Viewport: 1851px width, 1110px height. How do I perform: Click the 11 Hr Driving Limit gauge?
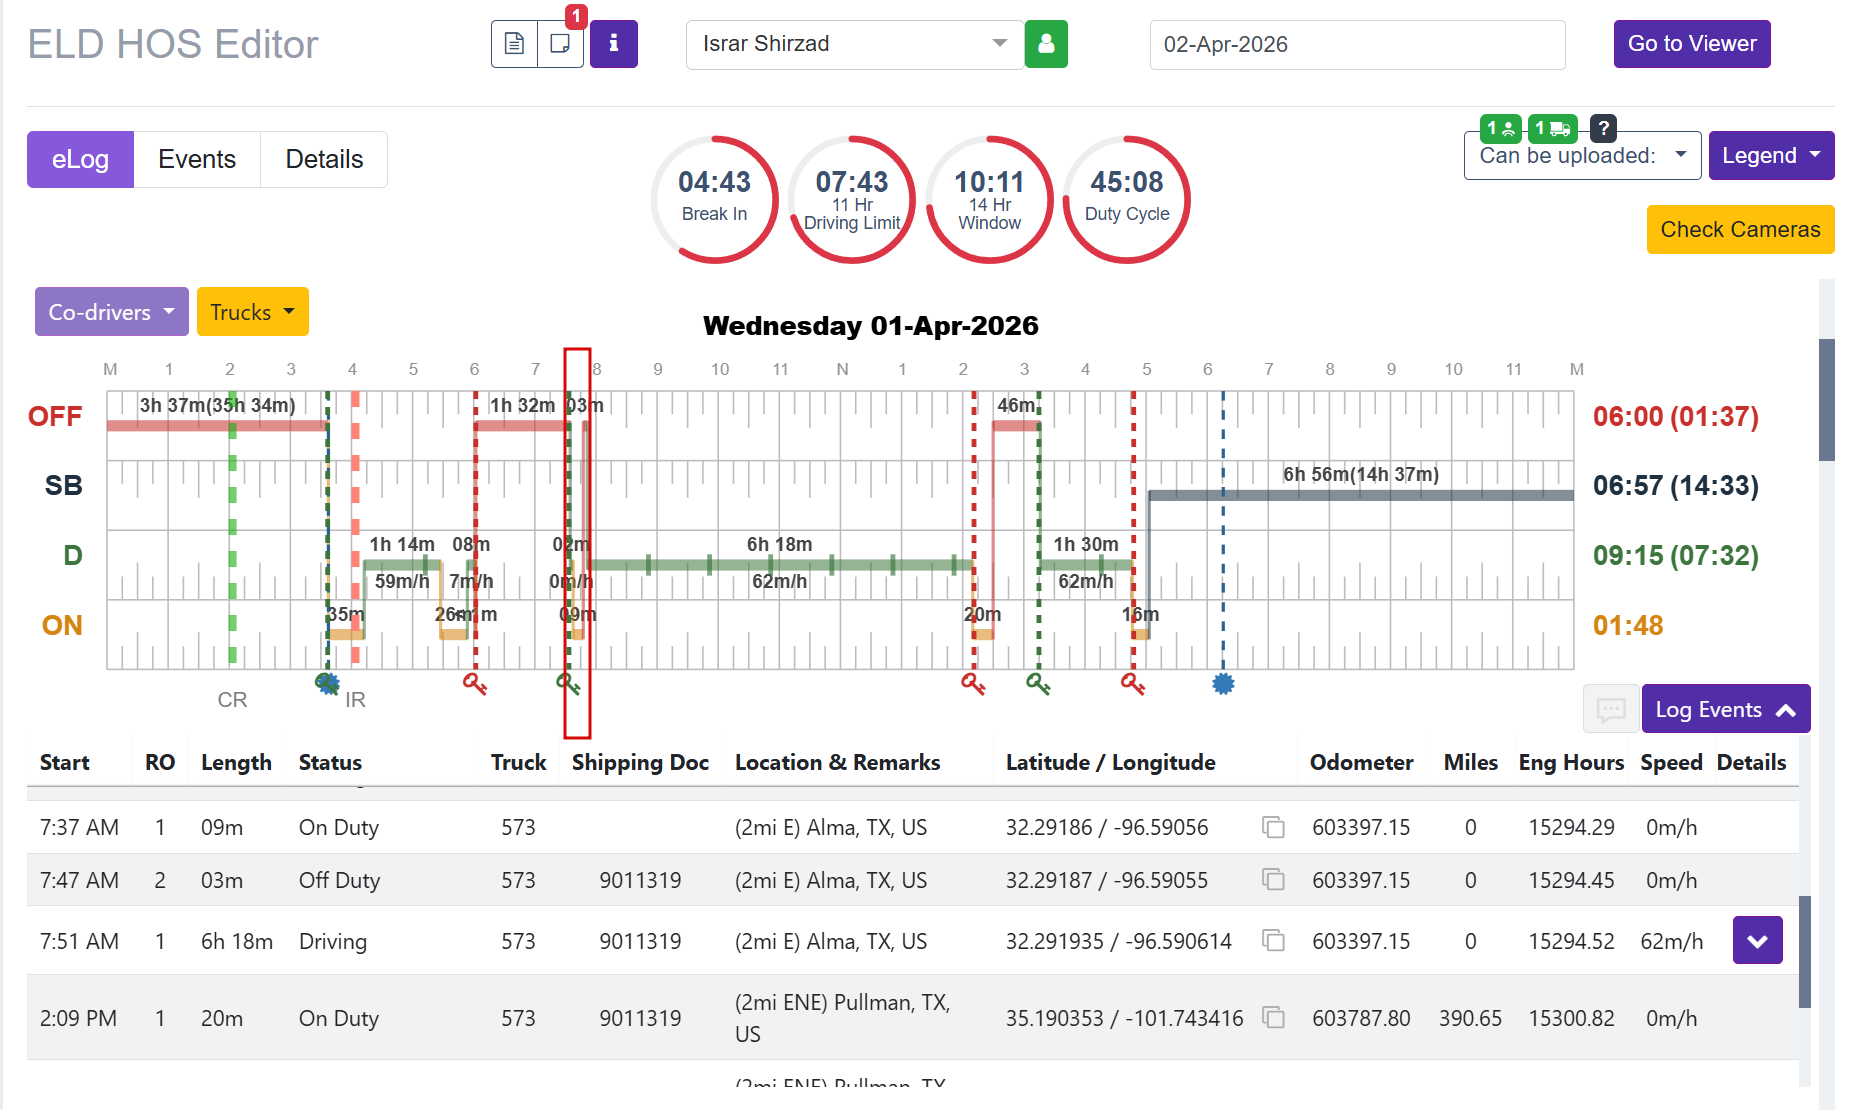(x=852, y=200)
